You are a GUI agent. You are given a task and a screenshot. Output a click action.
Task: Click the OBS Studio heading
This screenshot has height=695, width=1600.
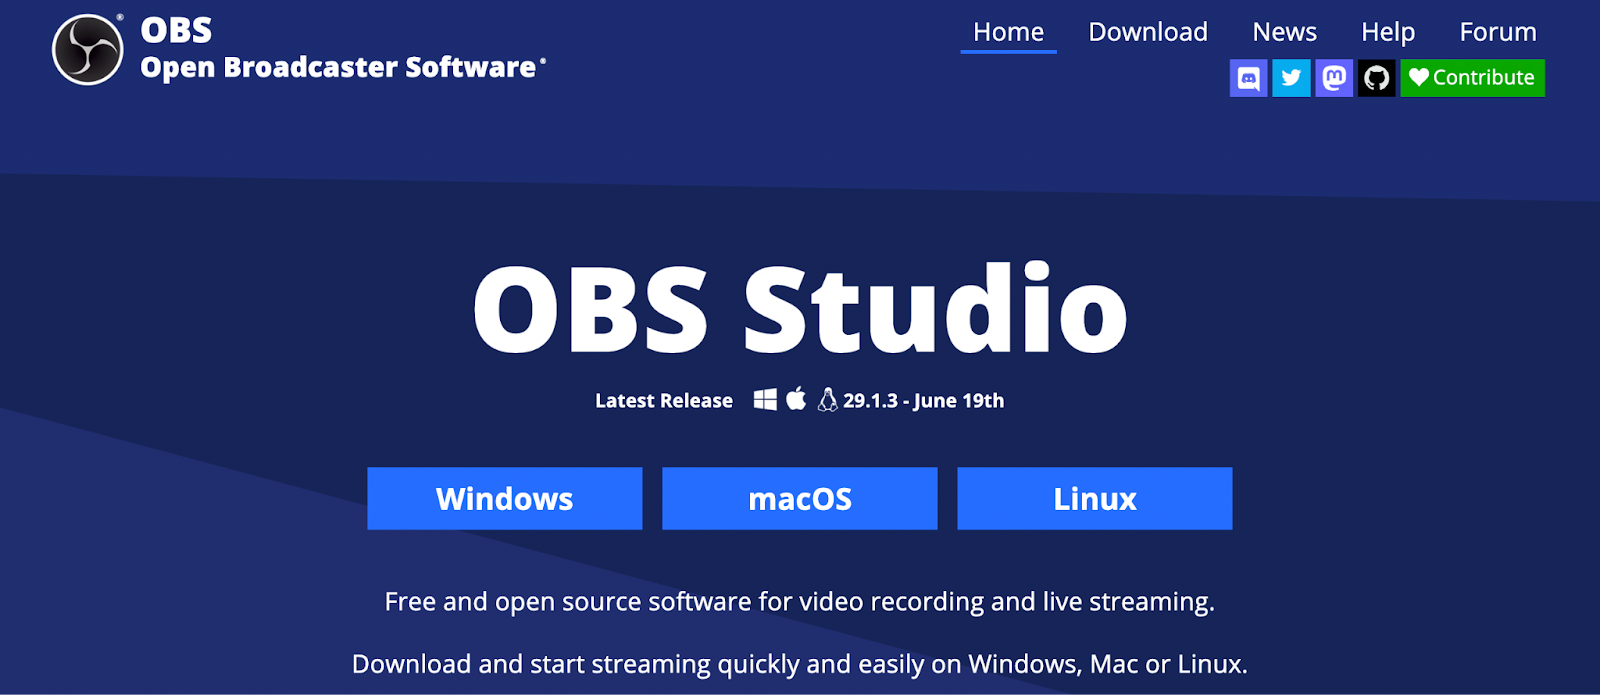click(800, 309)
